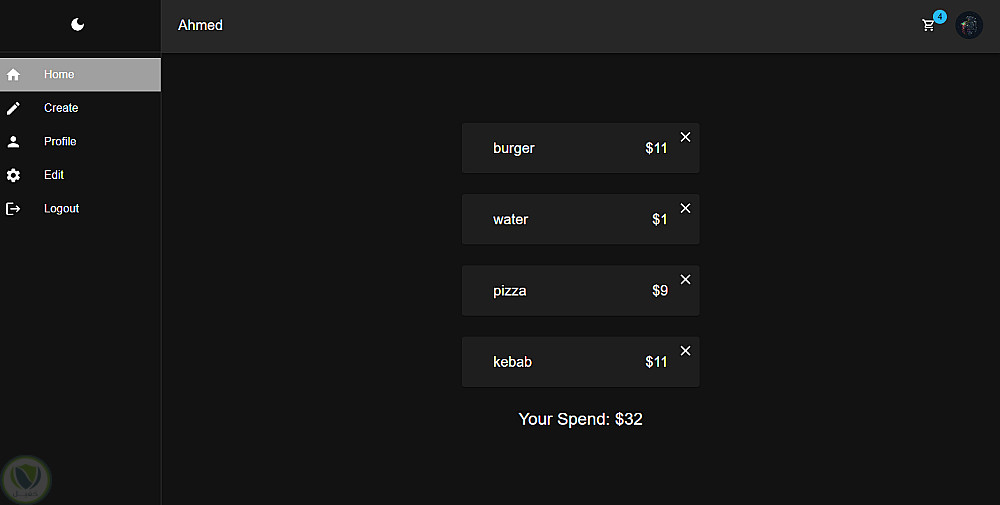Screen dimensions: 1000x505
Task: Open the Create menu item
Action: (x=61, y=108)
